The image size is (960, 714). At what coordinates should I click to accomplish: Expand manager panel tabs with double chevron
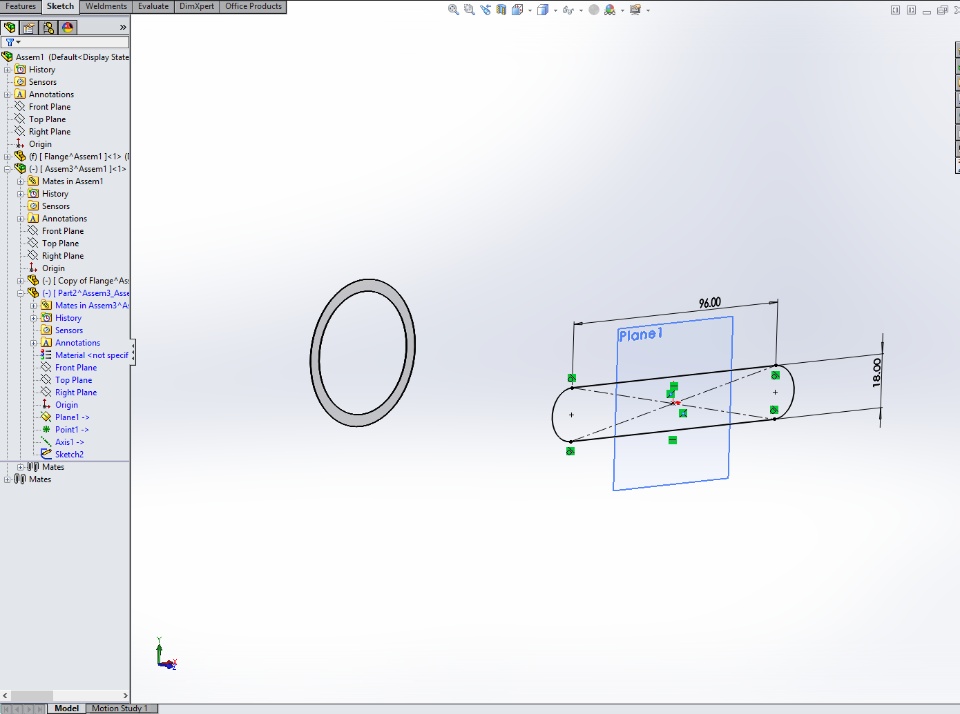[x=122, y=28]
